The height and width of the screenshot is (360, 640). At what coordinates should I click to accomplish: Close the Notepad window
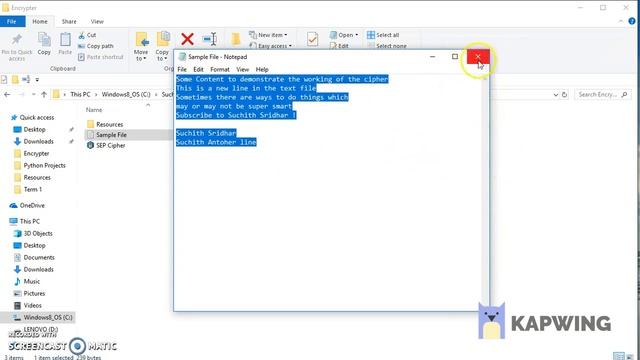coord(478,57)
